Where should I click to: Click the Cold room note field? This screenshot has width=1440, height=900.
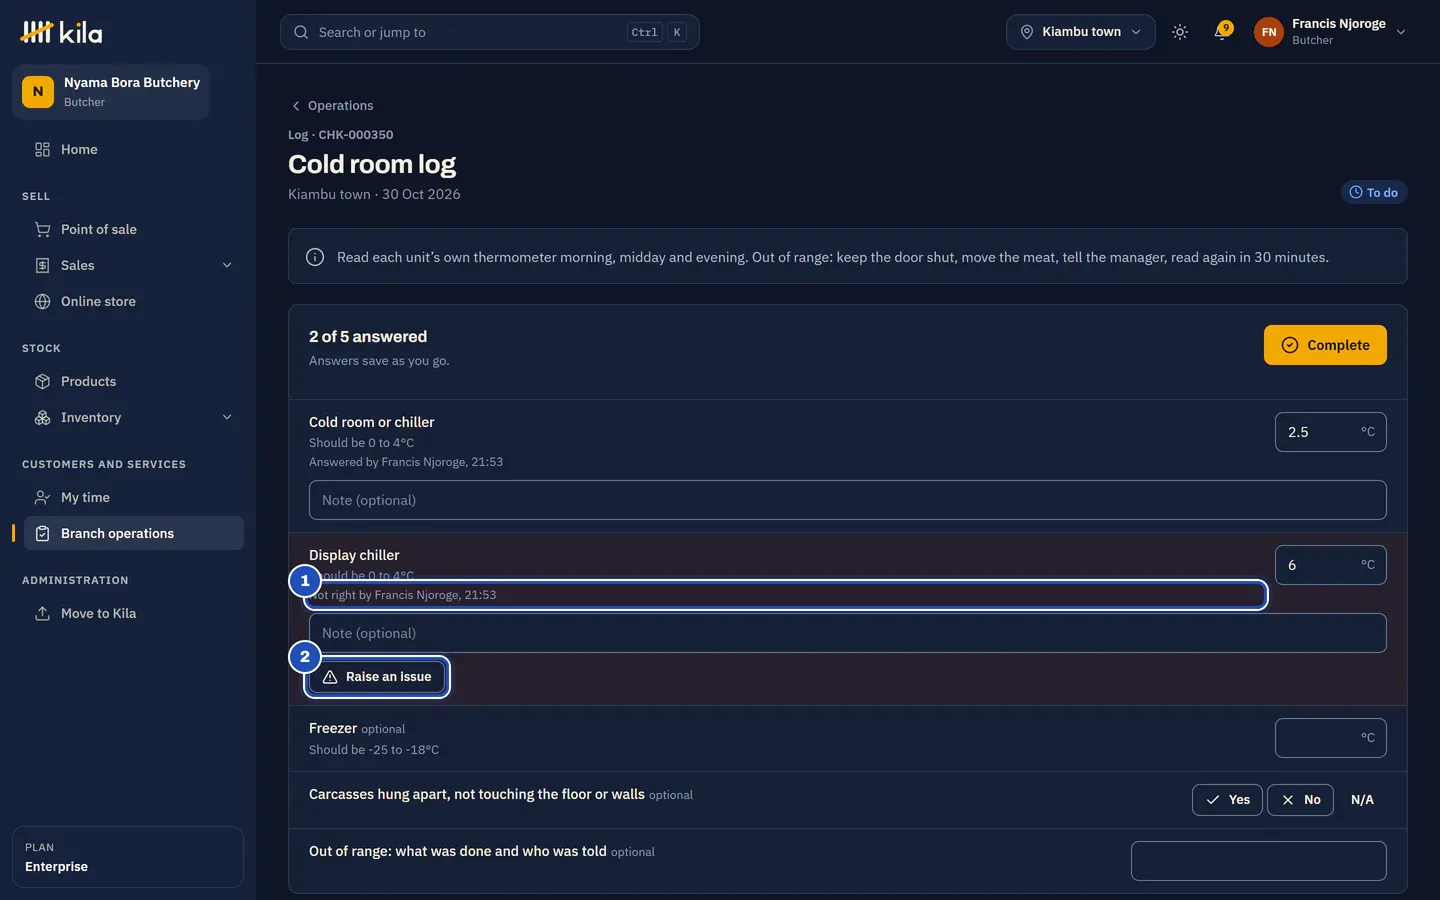pos(848,500)
